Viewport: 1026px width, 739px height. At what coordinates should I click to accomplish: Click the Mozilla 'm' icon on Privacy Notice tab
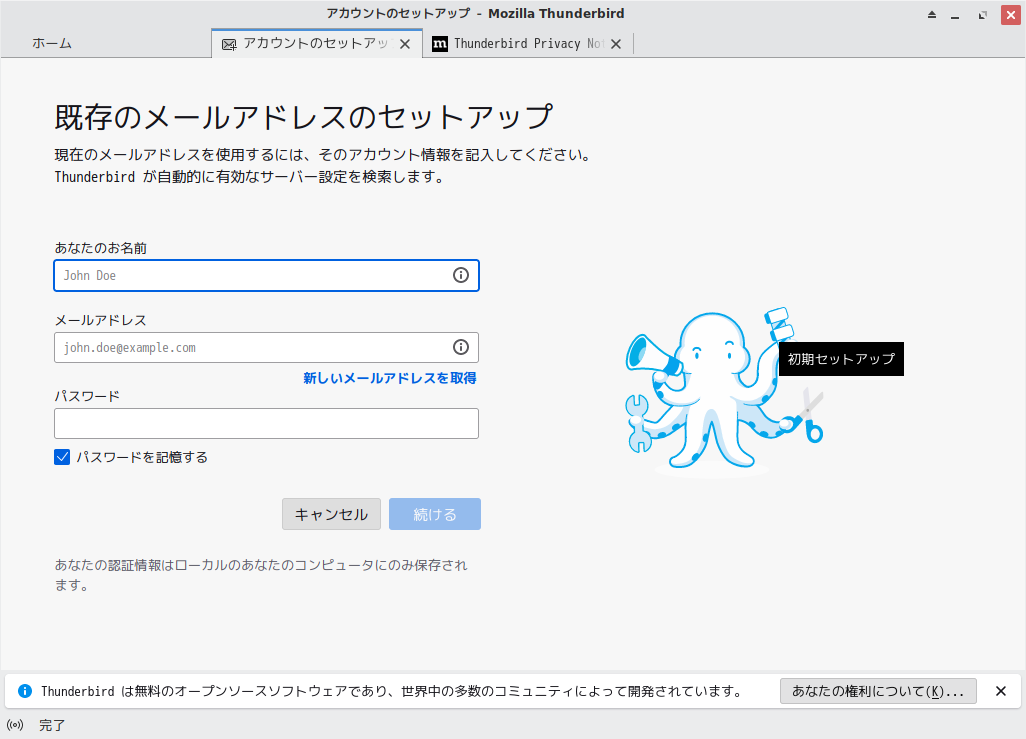pyautogui.click(x=440, y=44)
